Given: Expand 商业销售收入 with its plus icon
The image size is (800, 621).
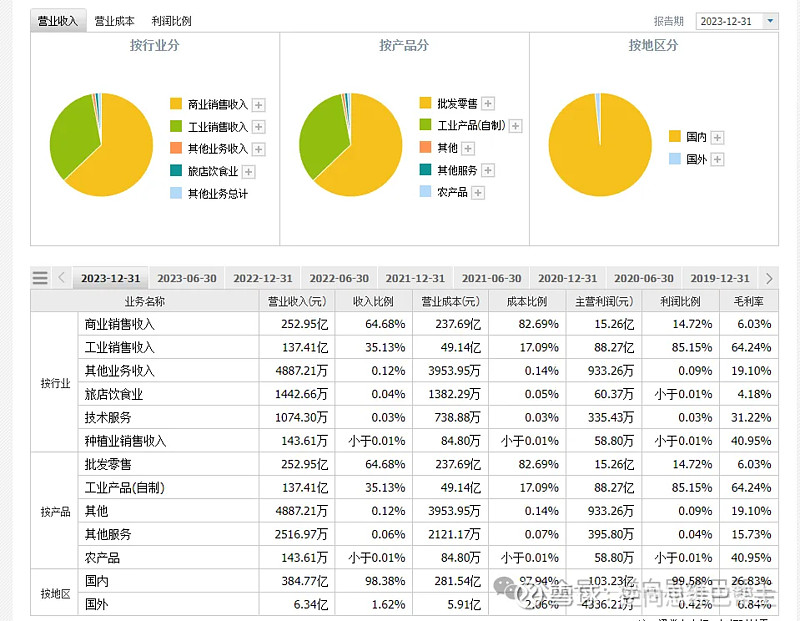Looking at the screenshot, I should tap(257, 104).
